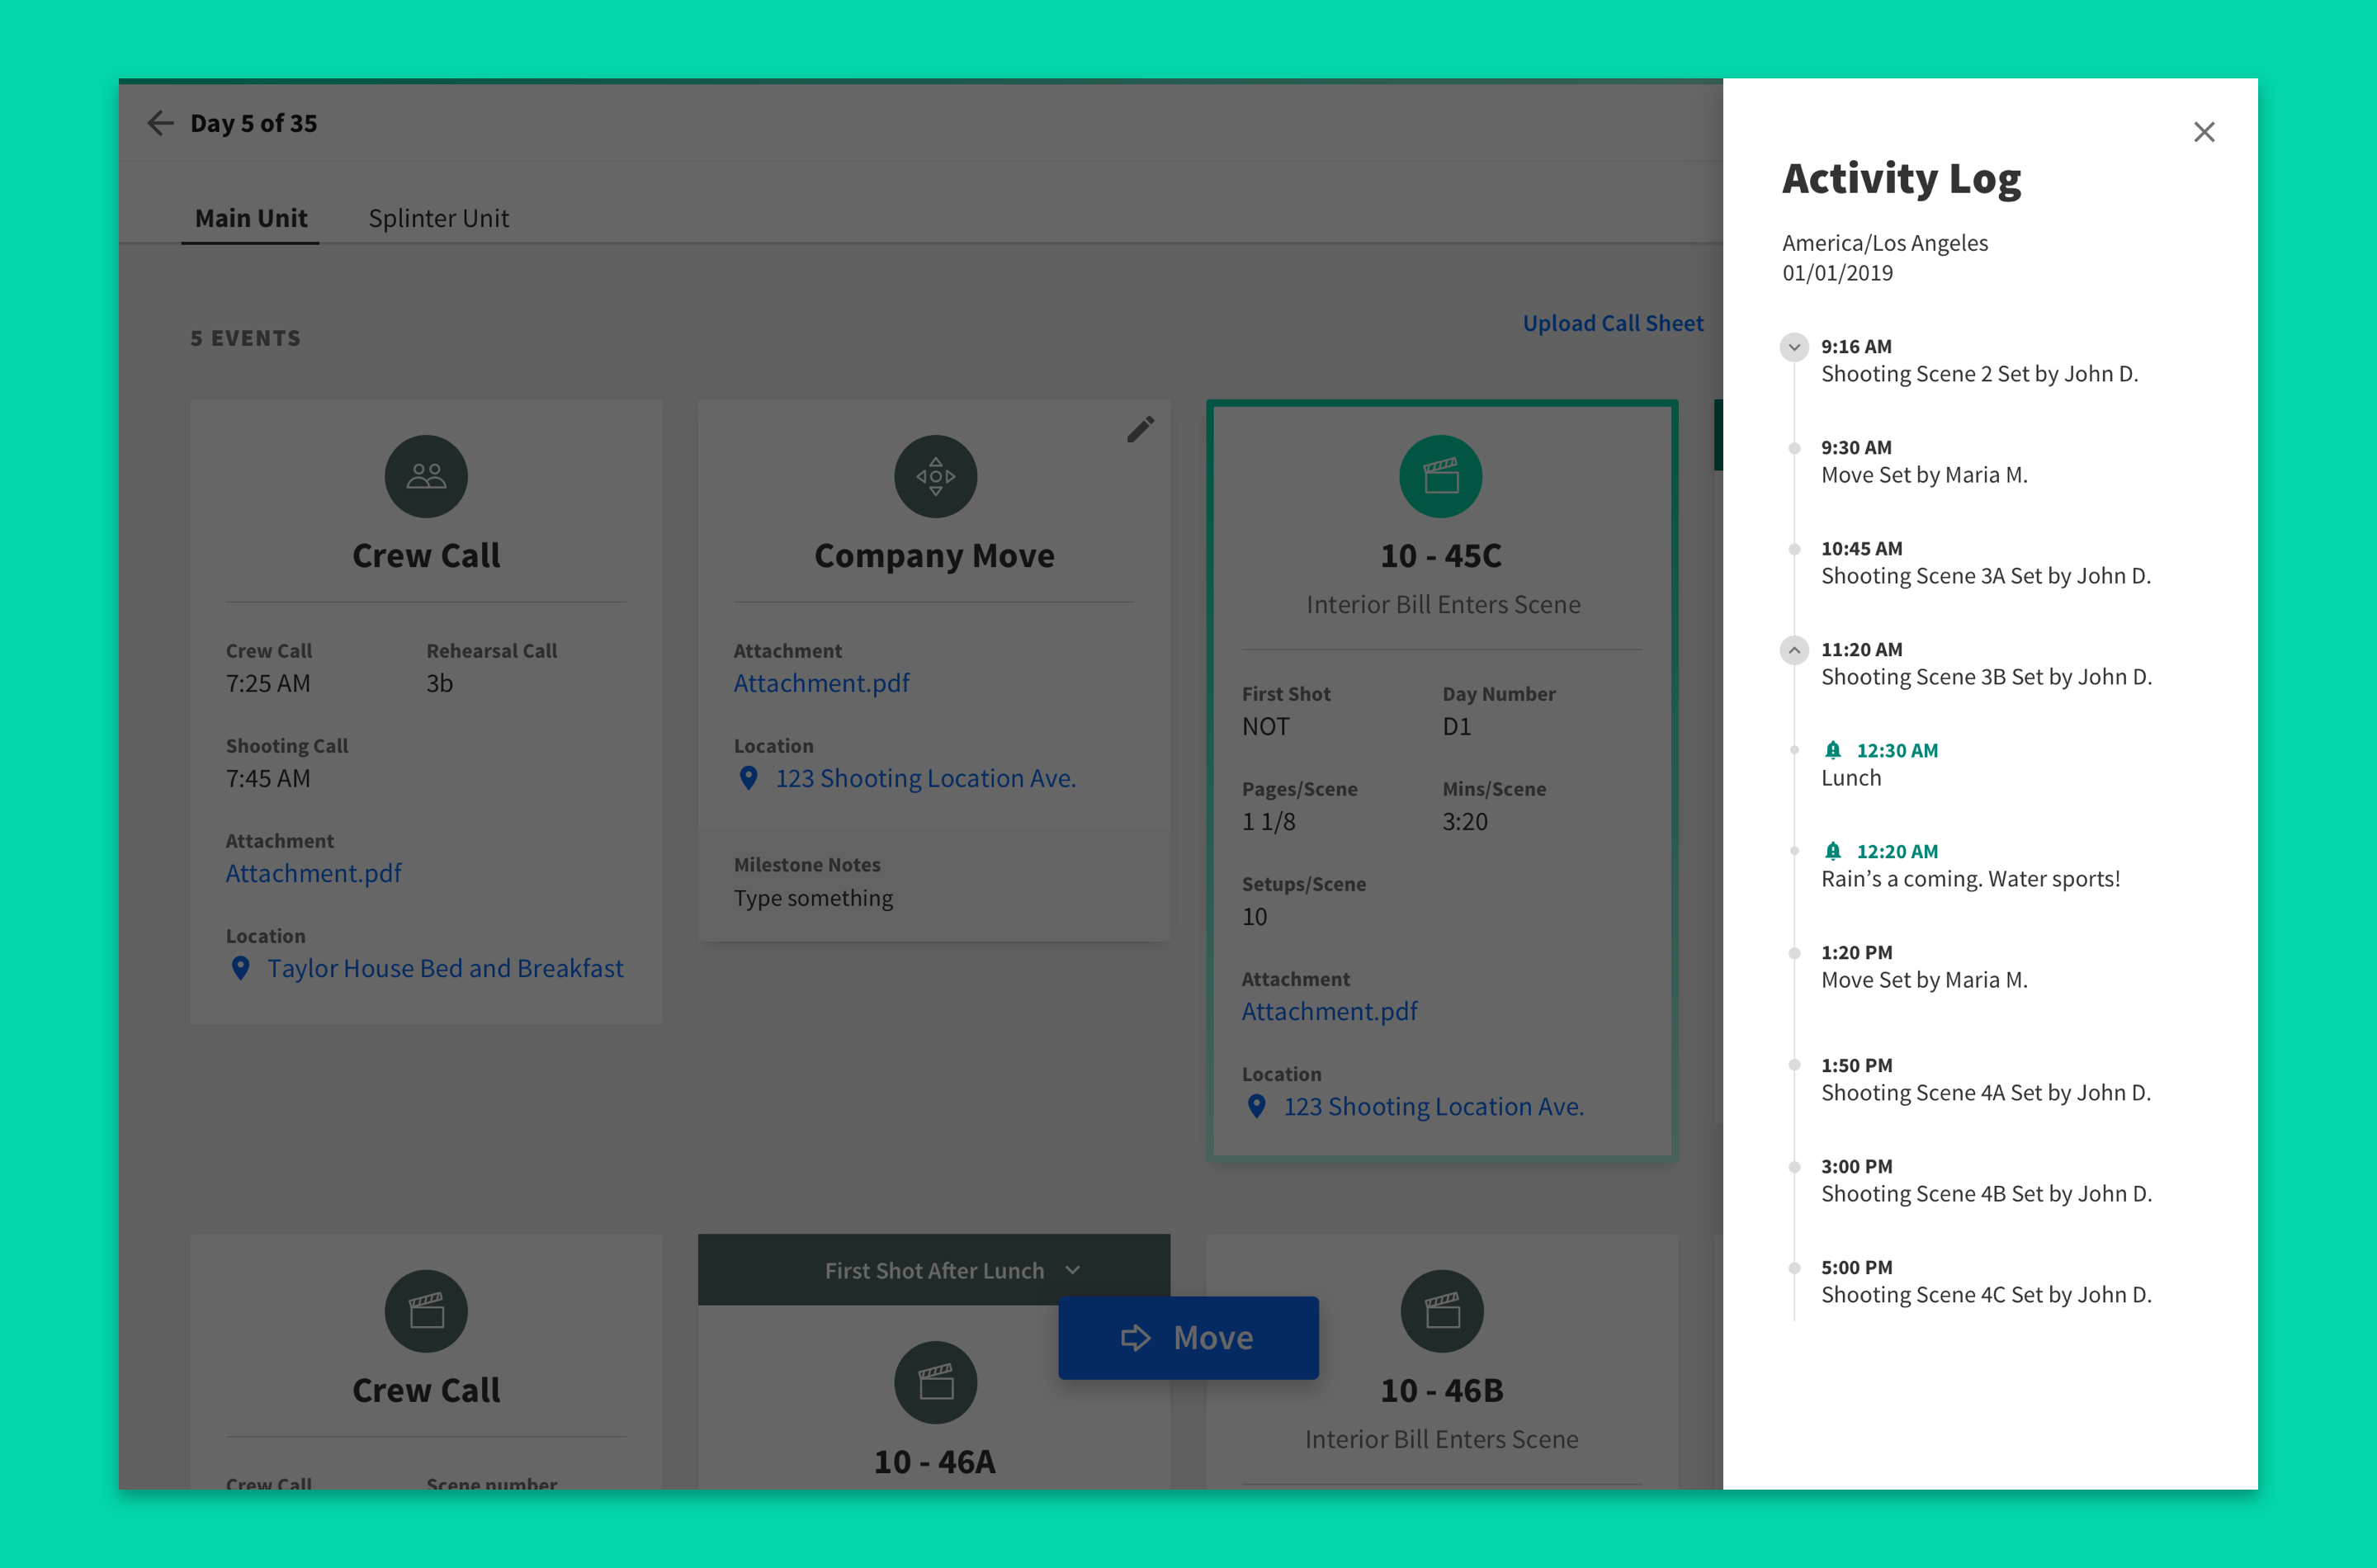Click the pencil edit icon on Company Move card

click(1140, 429)
